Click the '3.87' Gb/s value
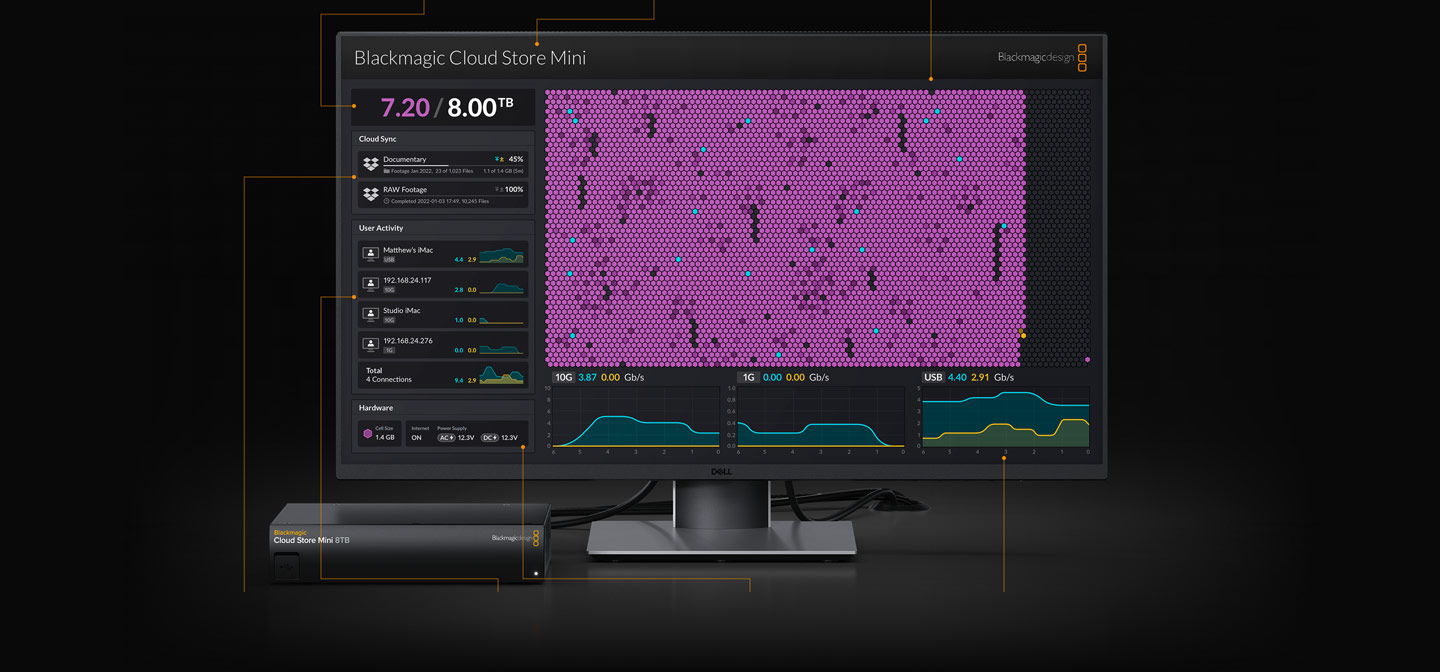The width and height of the screenshot is (1440, 672). (x=587, y=378)
